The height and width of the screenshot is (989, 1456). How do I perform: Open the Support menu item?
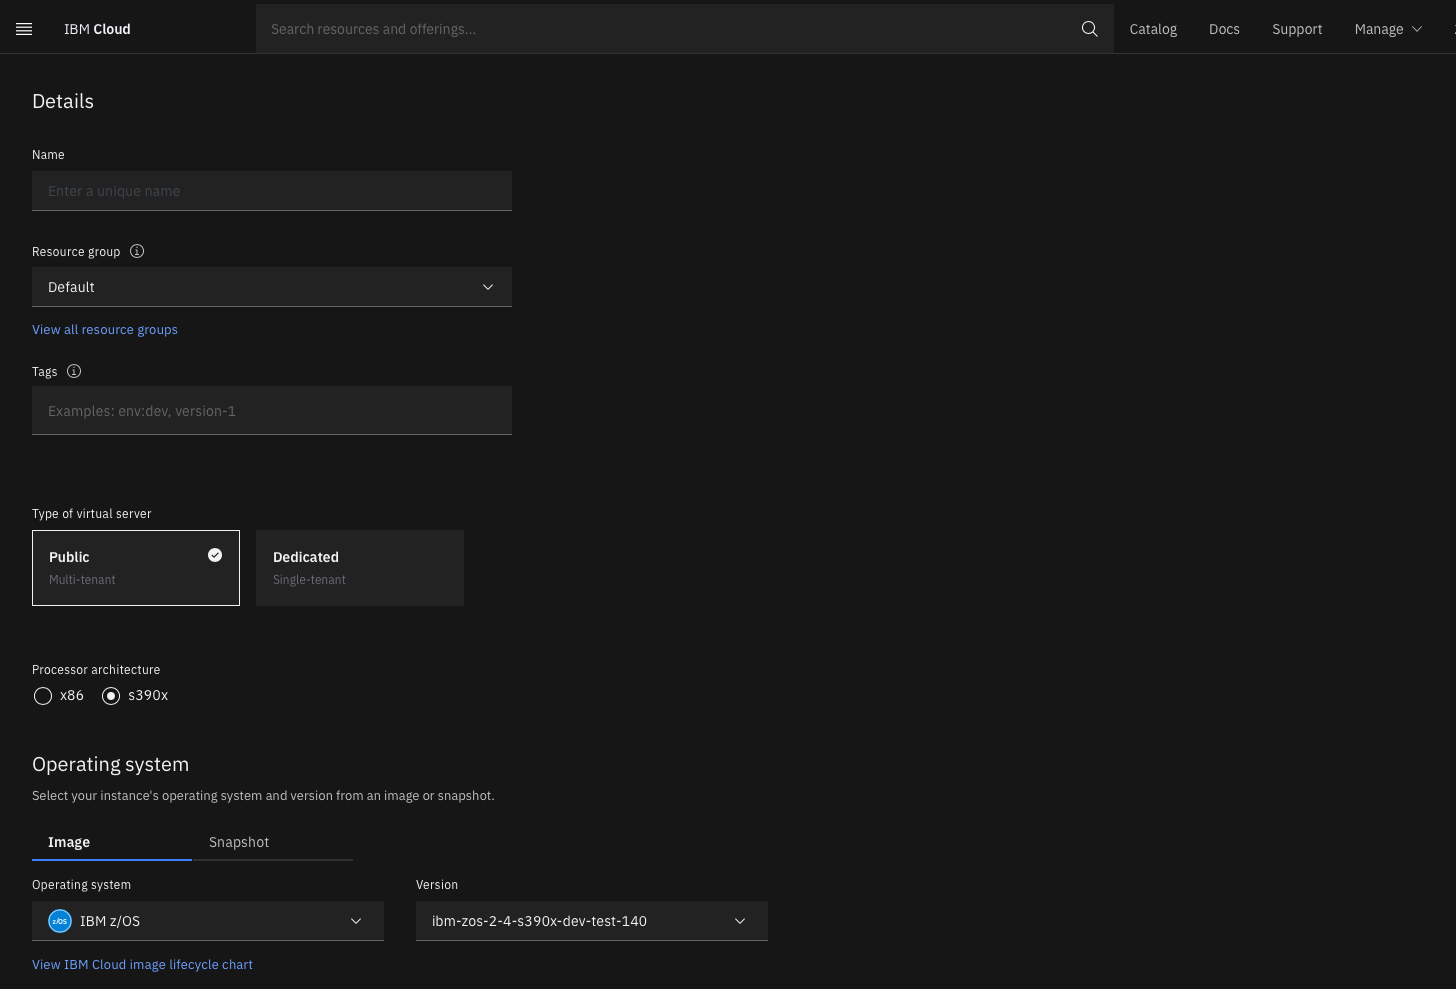[x=1297, y=29]
